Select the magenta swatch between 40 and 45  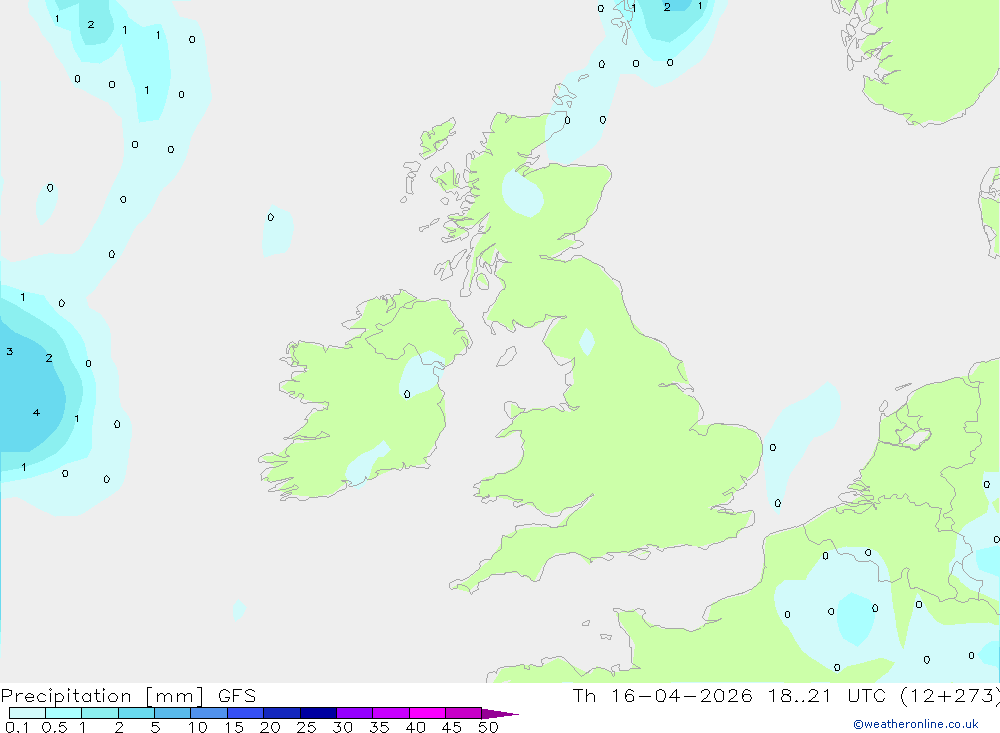[x=427, y=713]
